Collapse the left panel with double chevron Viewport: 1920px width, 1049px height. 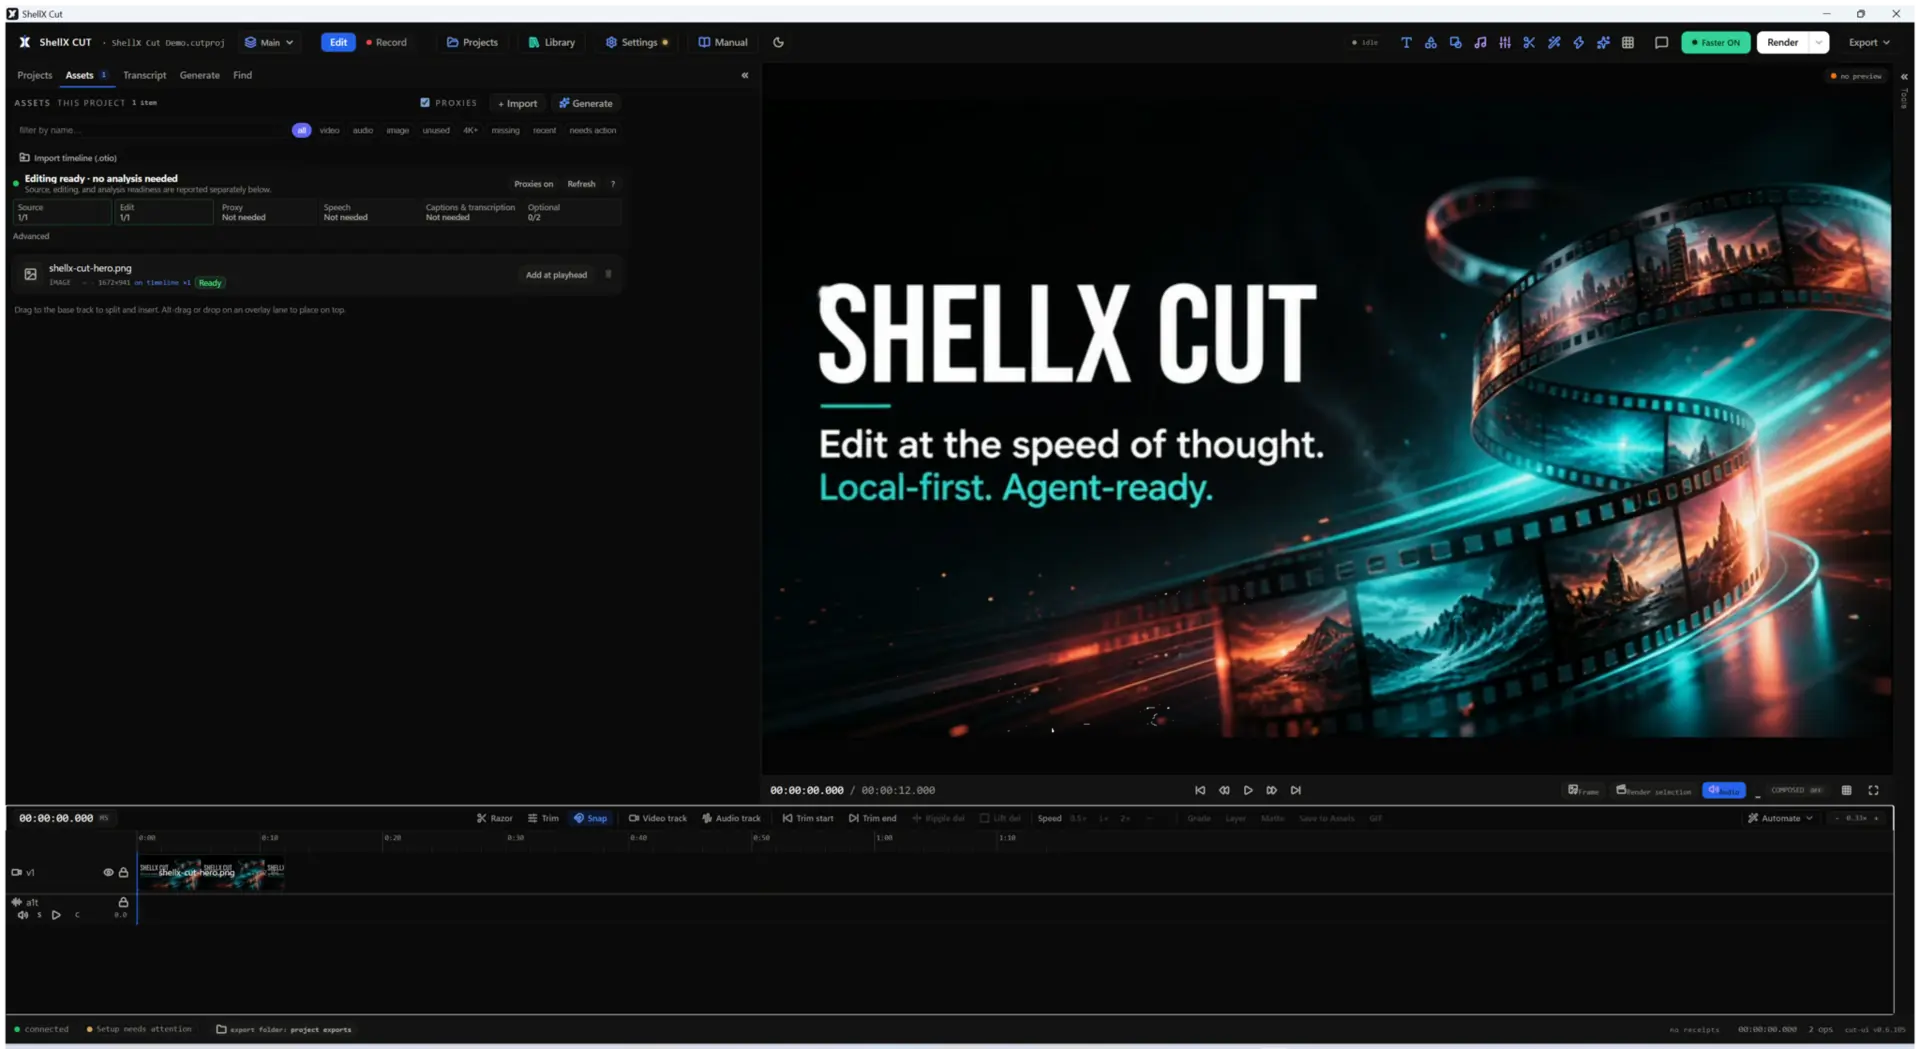pyautogui.click(x=744, y=75)
